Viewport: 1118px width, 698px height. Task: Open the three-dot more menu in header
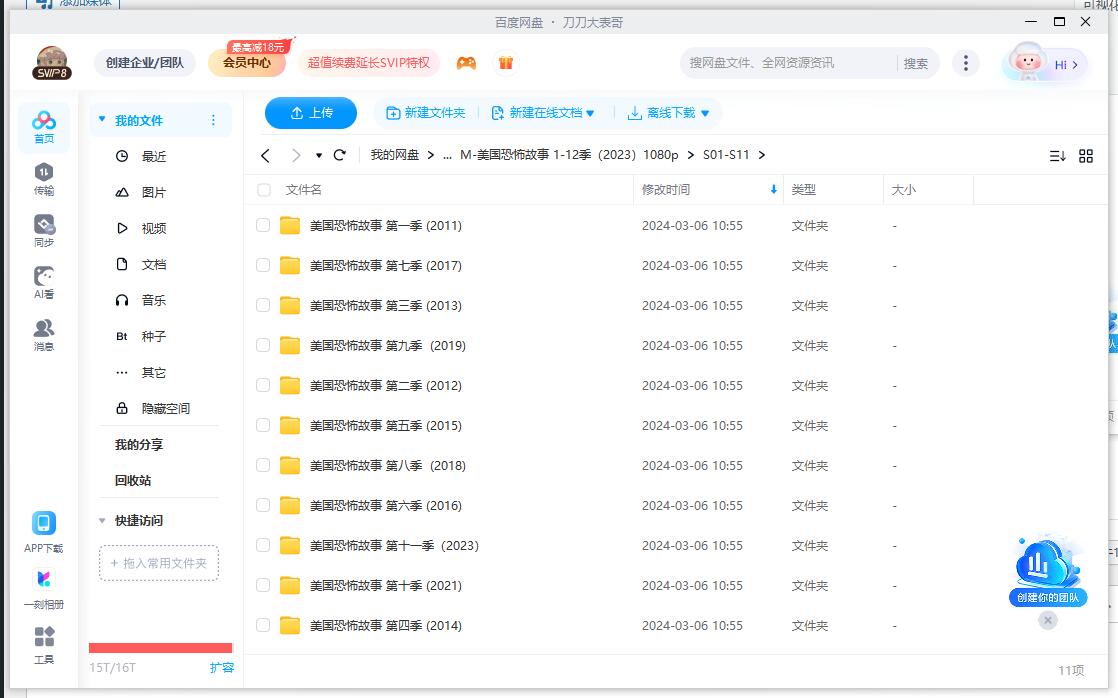pos(965,63)
